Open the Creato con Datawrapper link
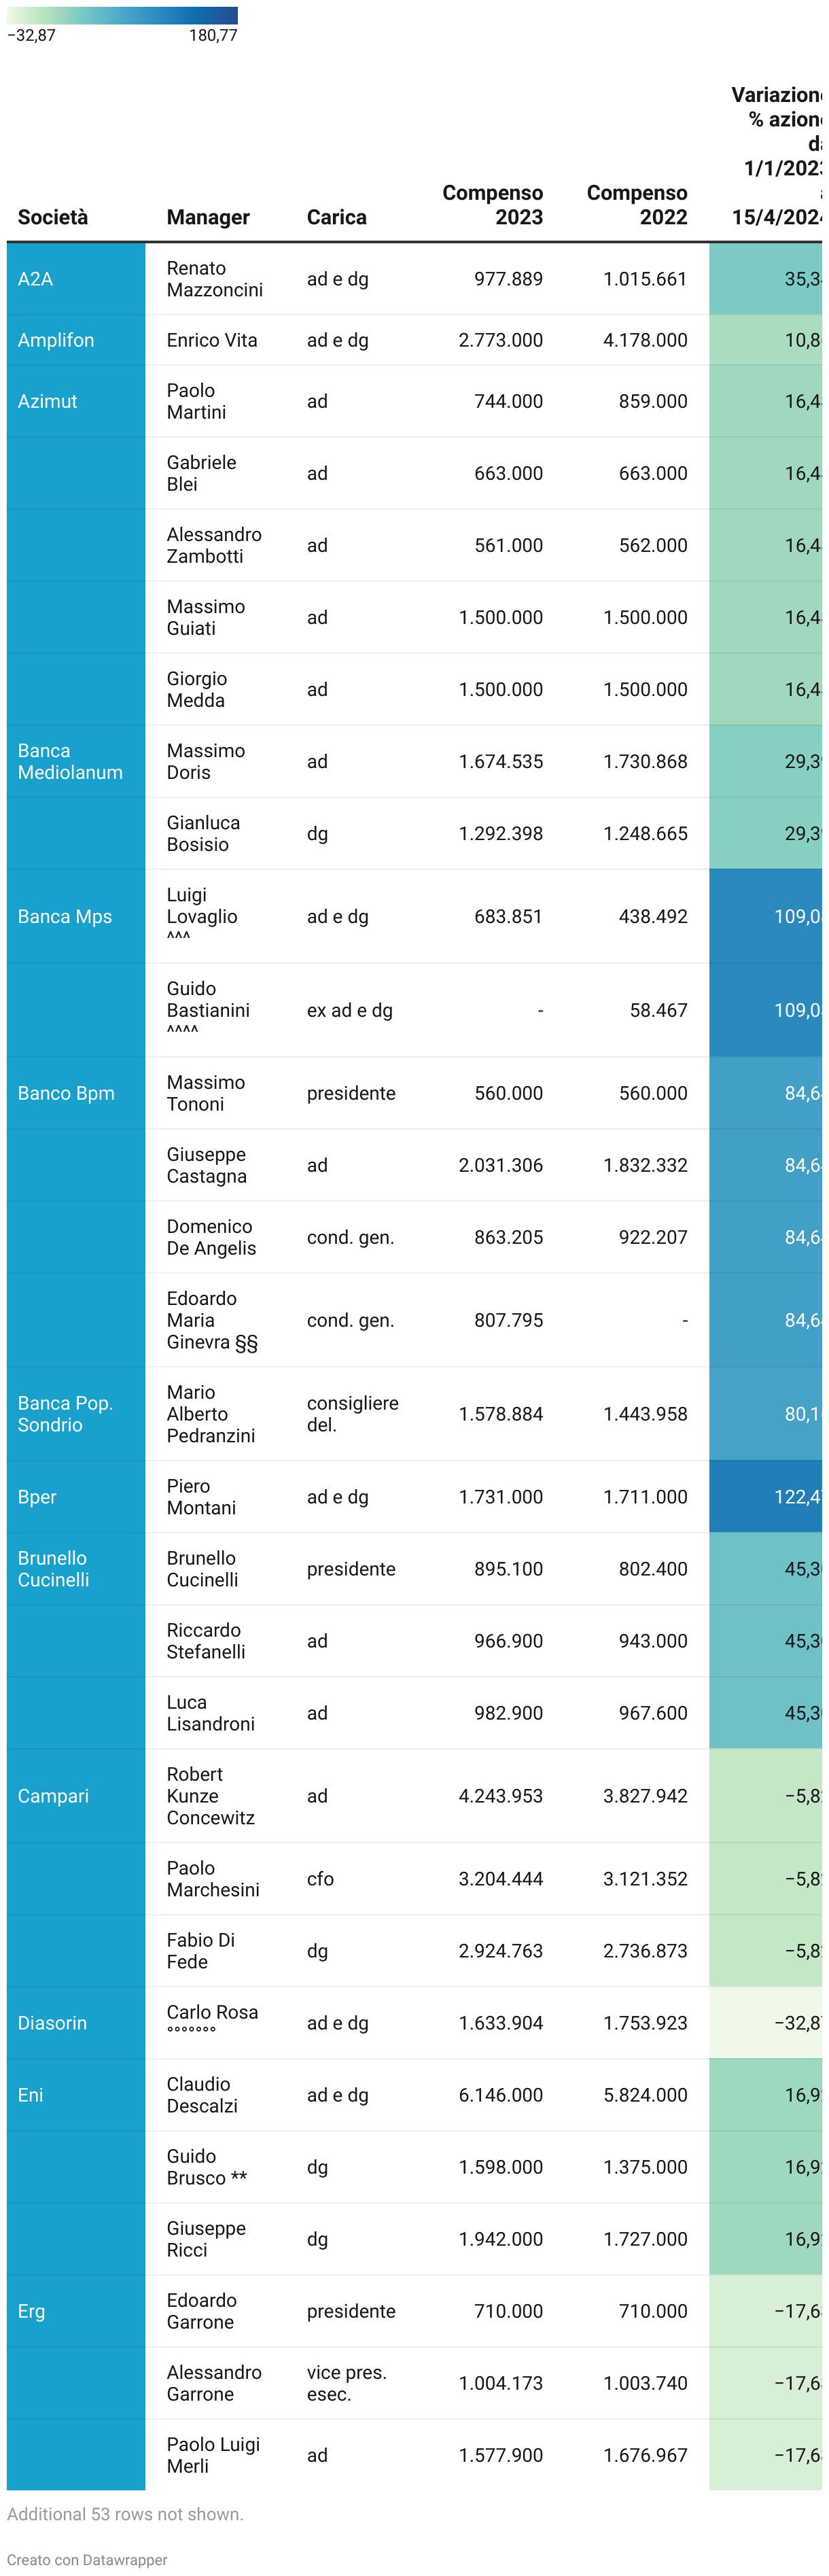The height and width of the screenshot is (2576, 829). pos(87,2559)
